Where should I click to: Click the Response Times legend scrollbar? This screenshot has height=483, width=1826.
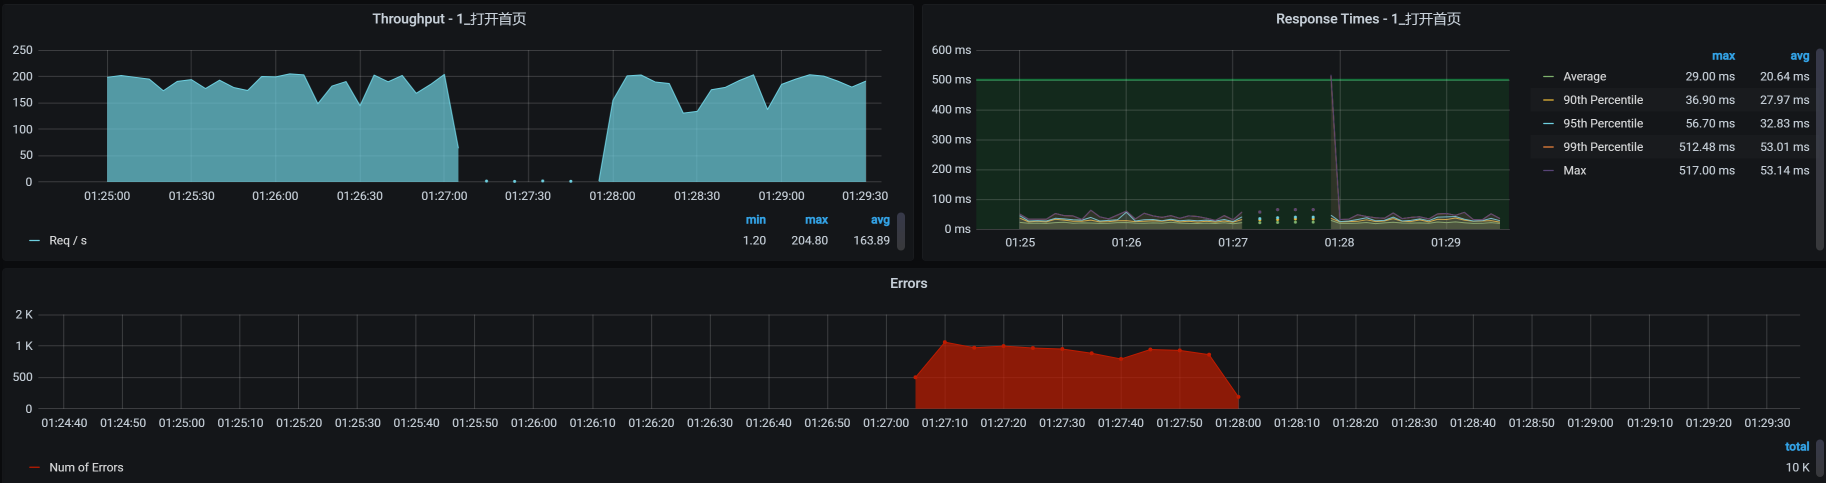point(1820,150)
